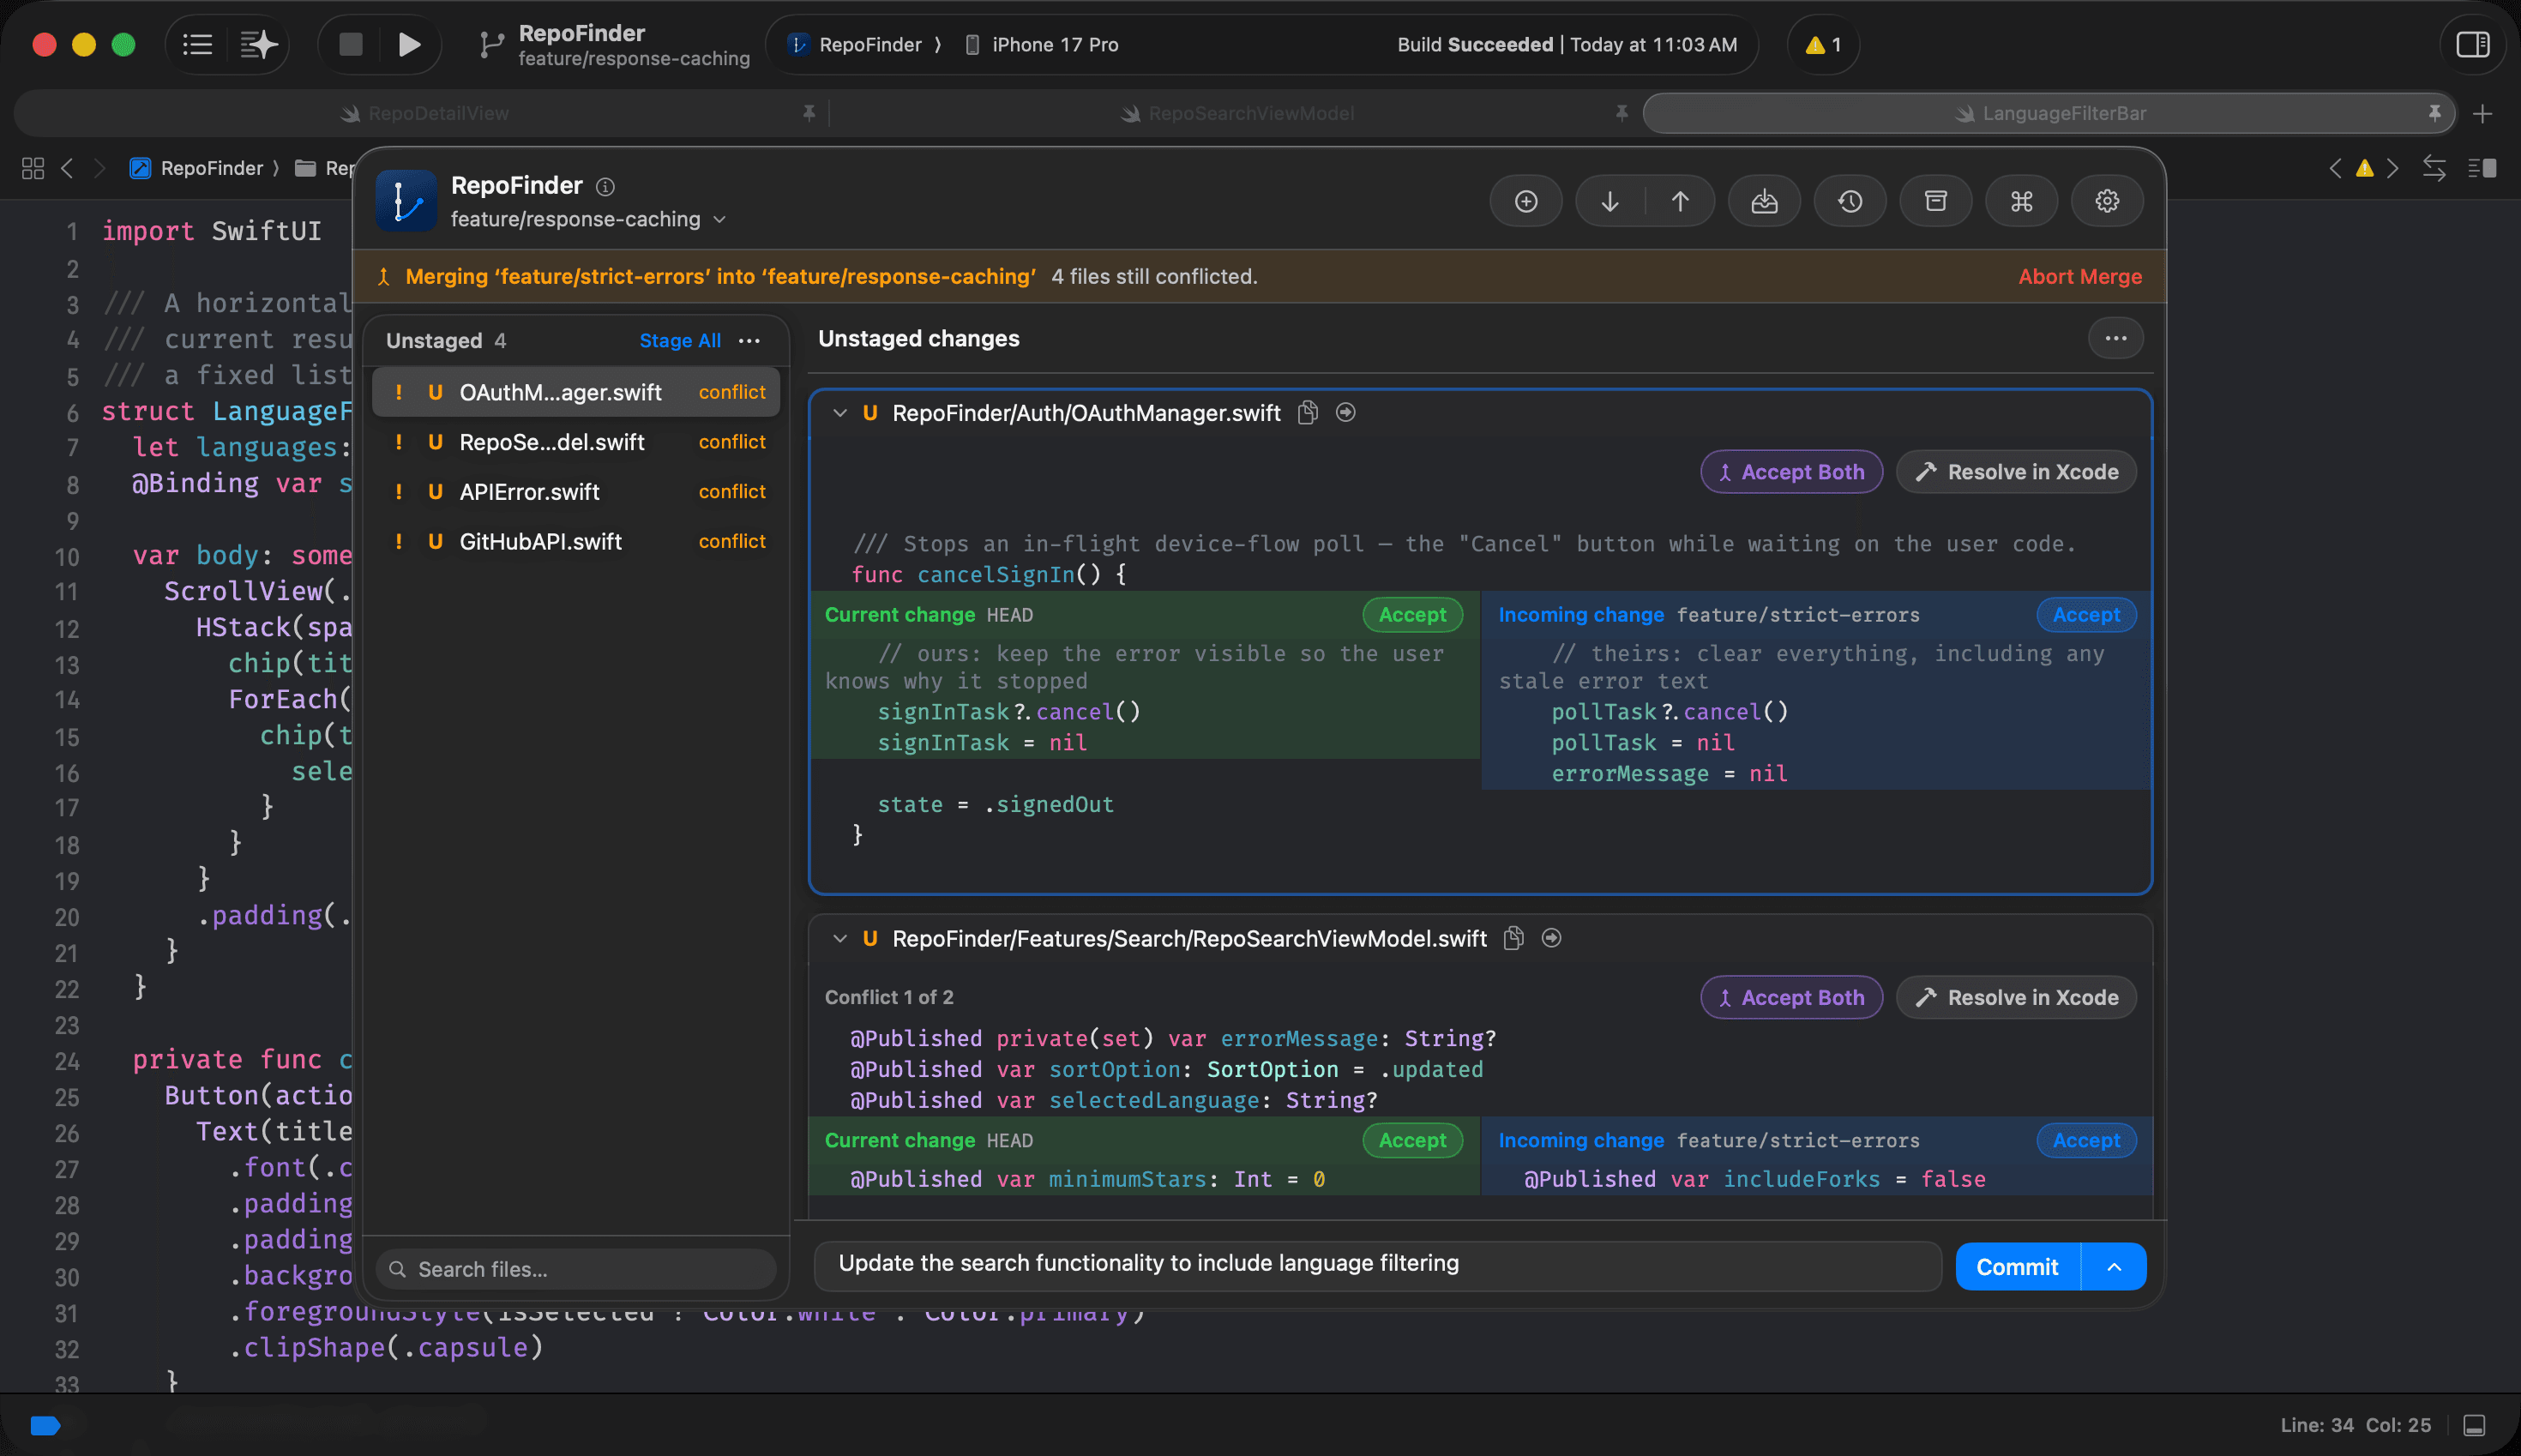
Task: Push changes with the up arrow
Action: (1680, 201)
